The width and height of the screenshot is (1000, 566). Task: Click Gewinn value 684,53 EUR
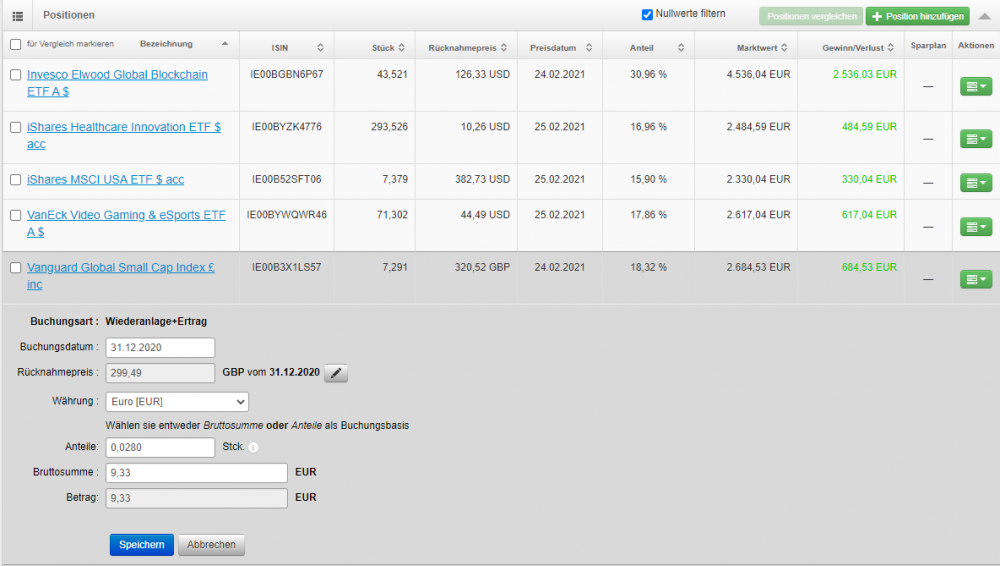tap(869, 267)
